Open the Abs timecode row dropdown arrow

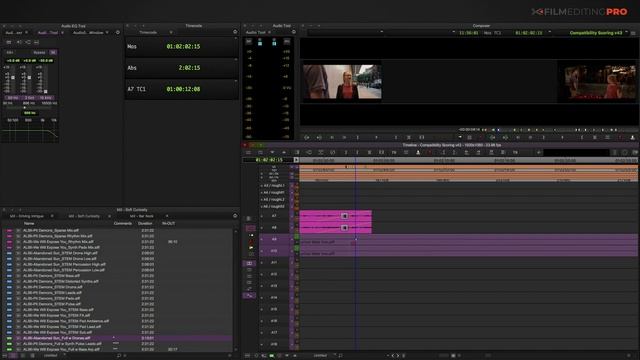click(236, 60)
